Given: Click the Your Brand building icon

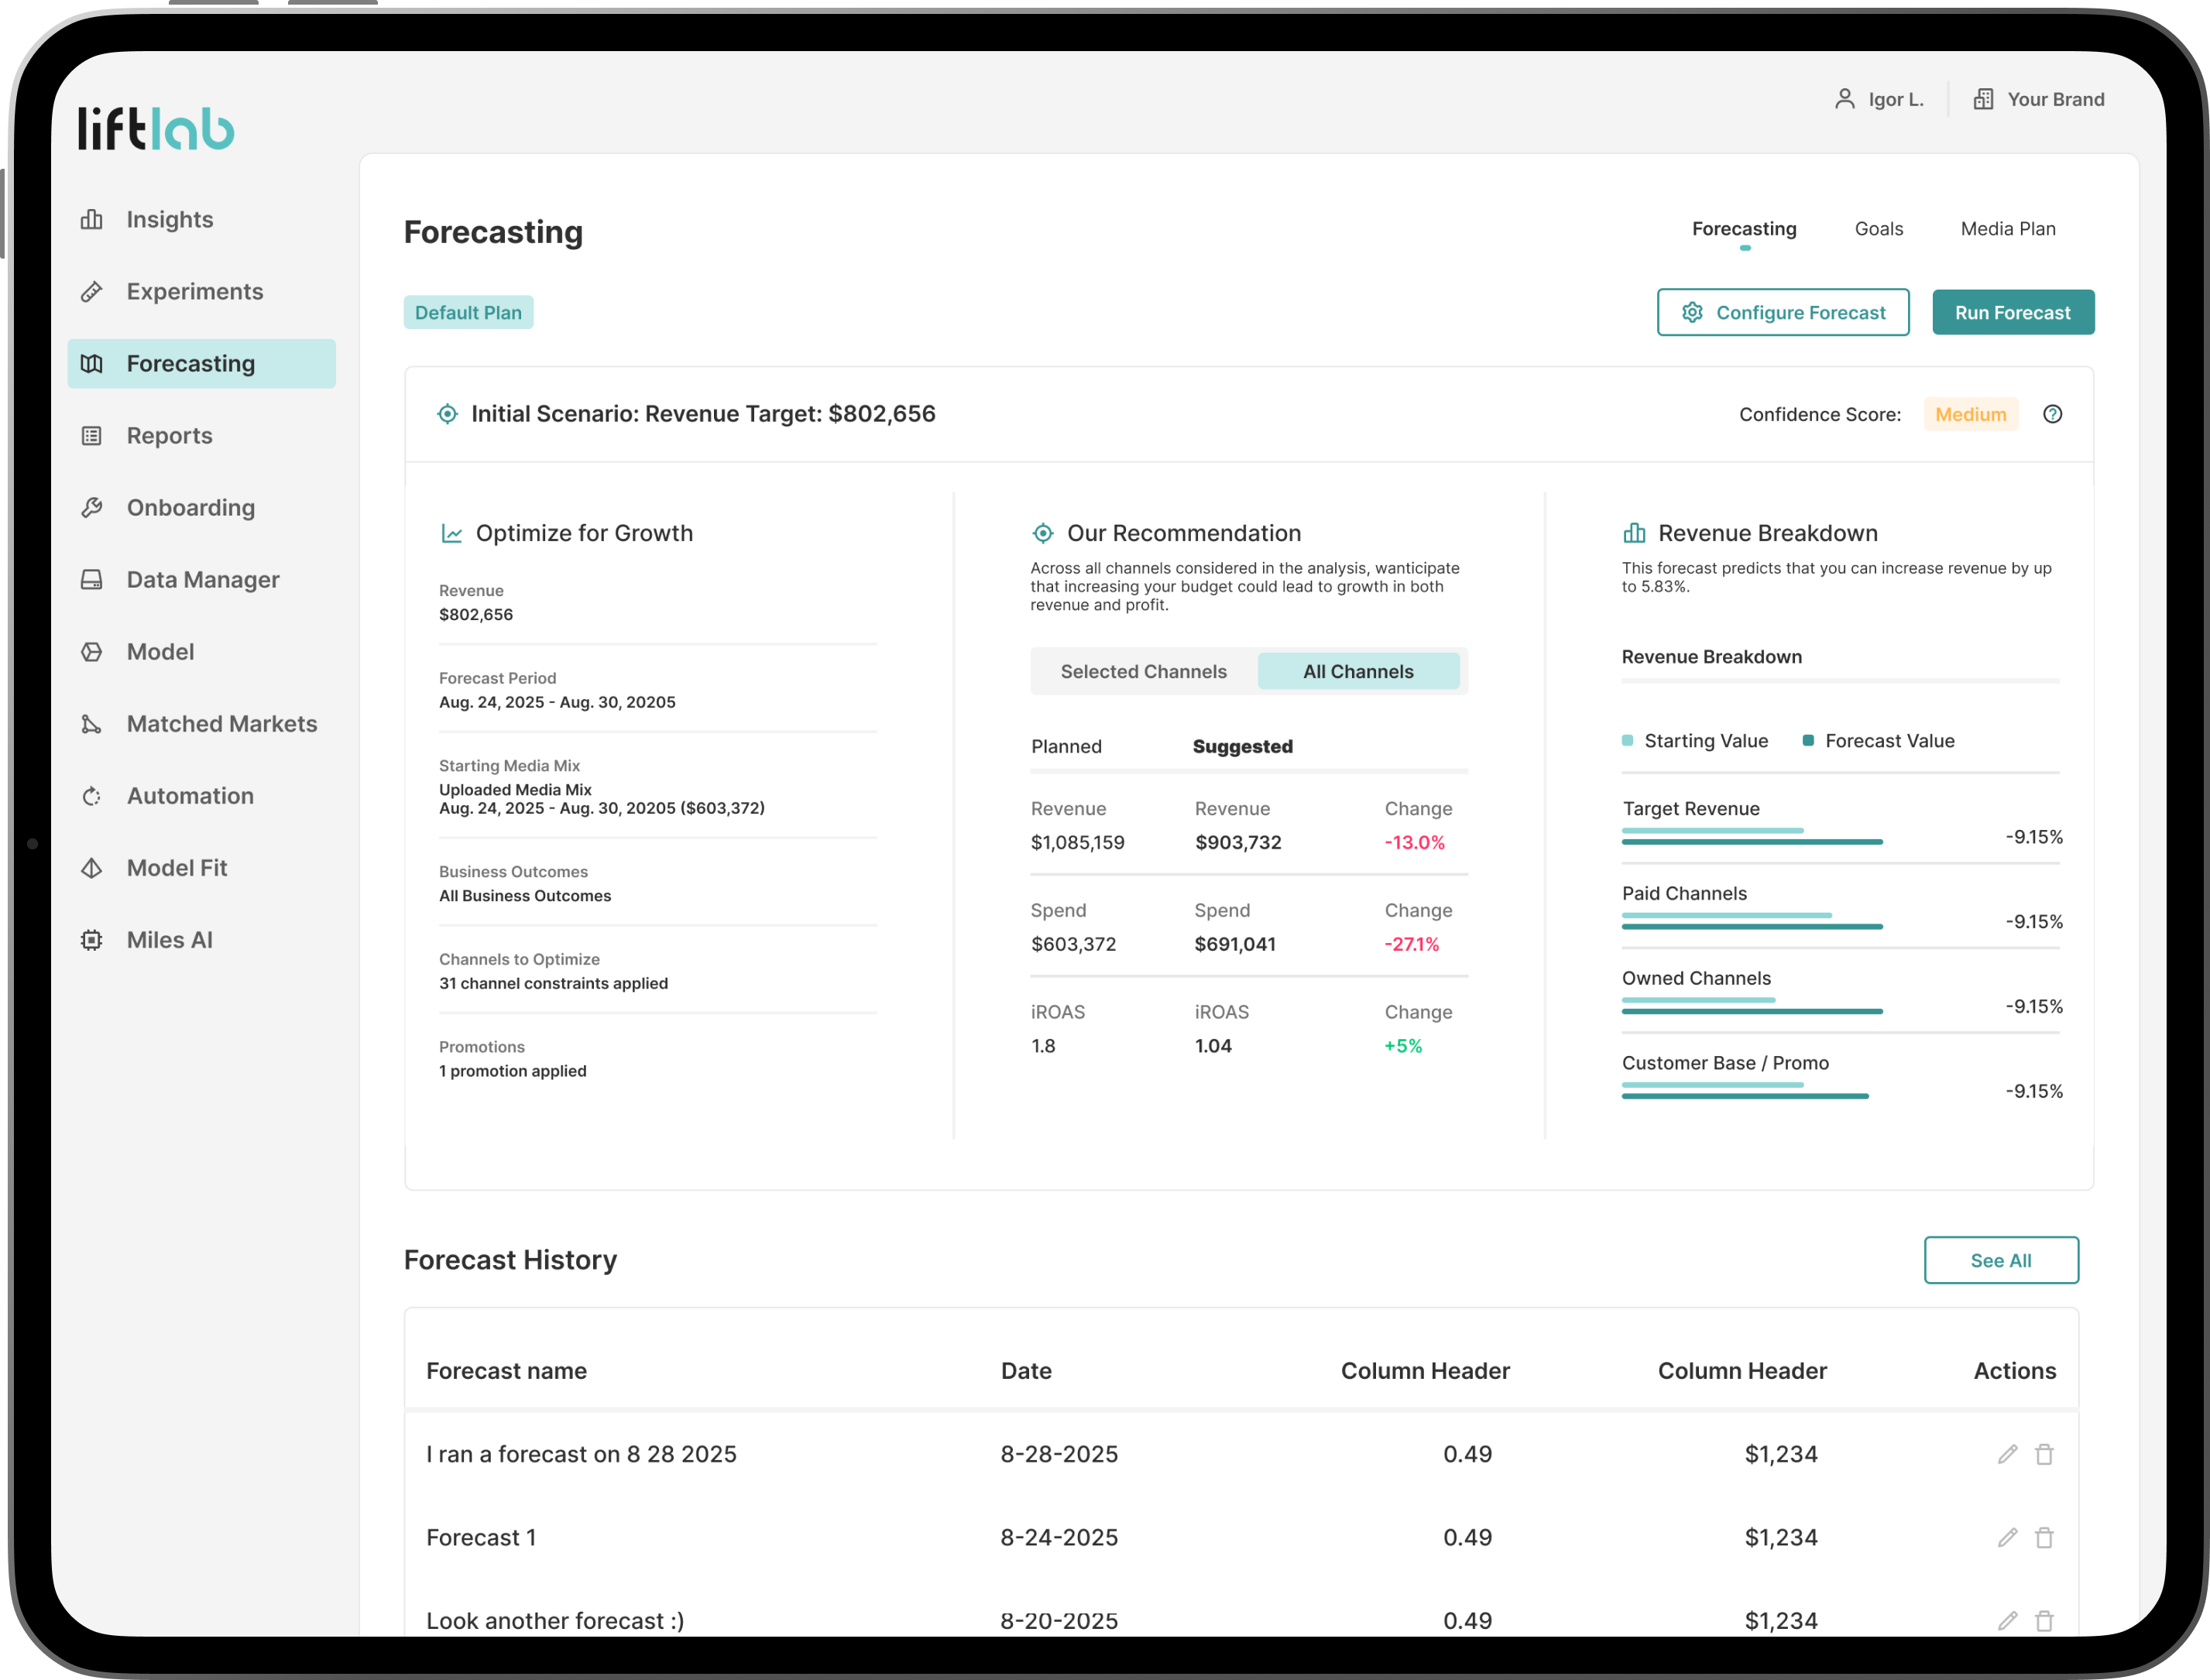Looking at the screenshot, I should click(x=1983, y=99).
